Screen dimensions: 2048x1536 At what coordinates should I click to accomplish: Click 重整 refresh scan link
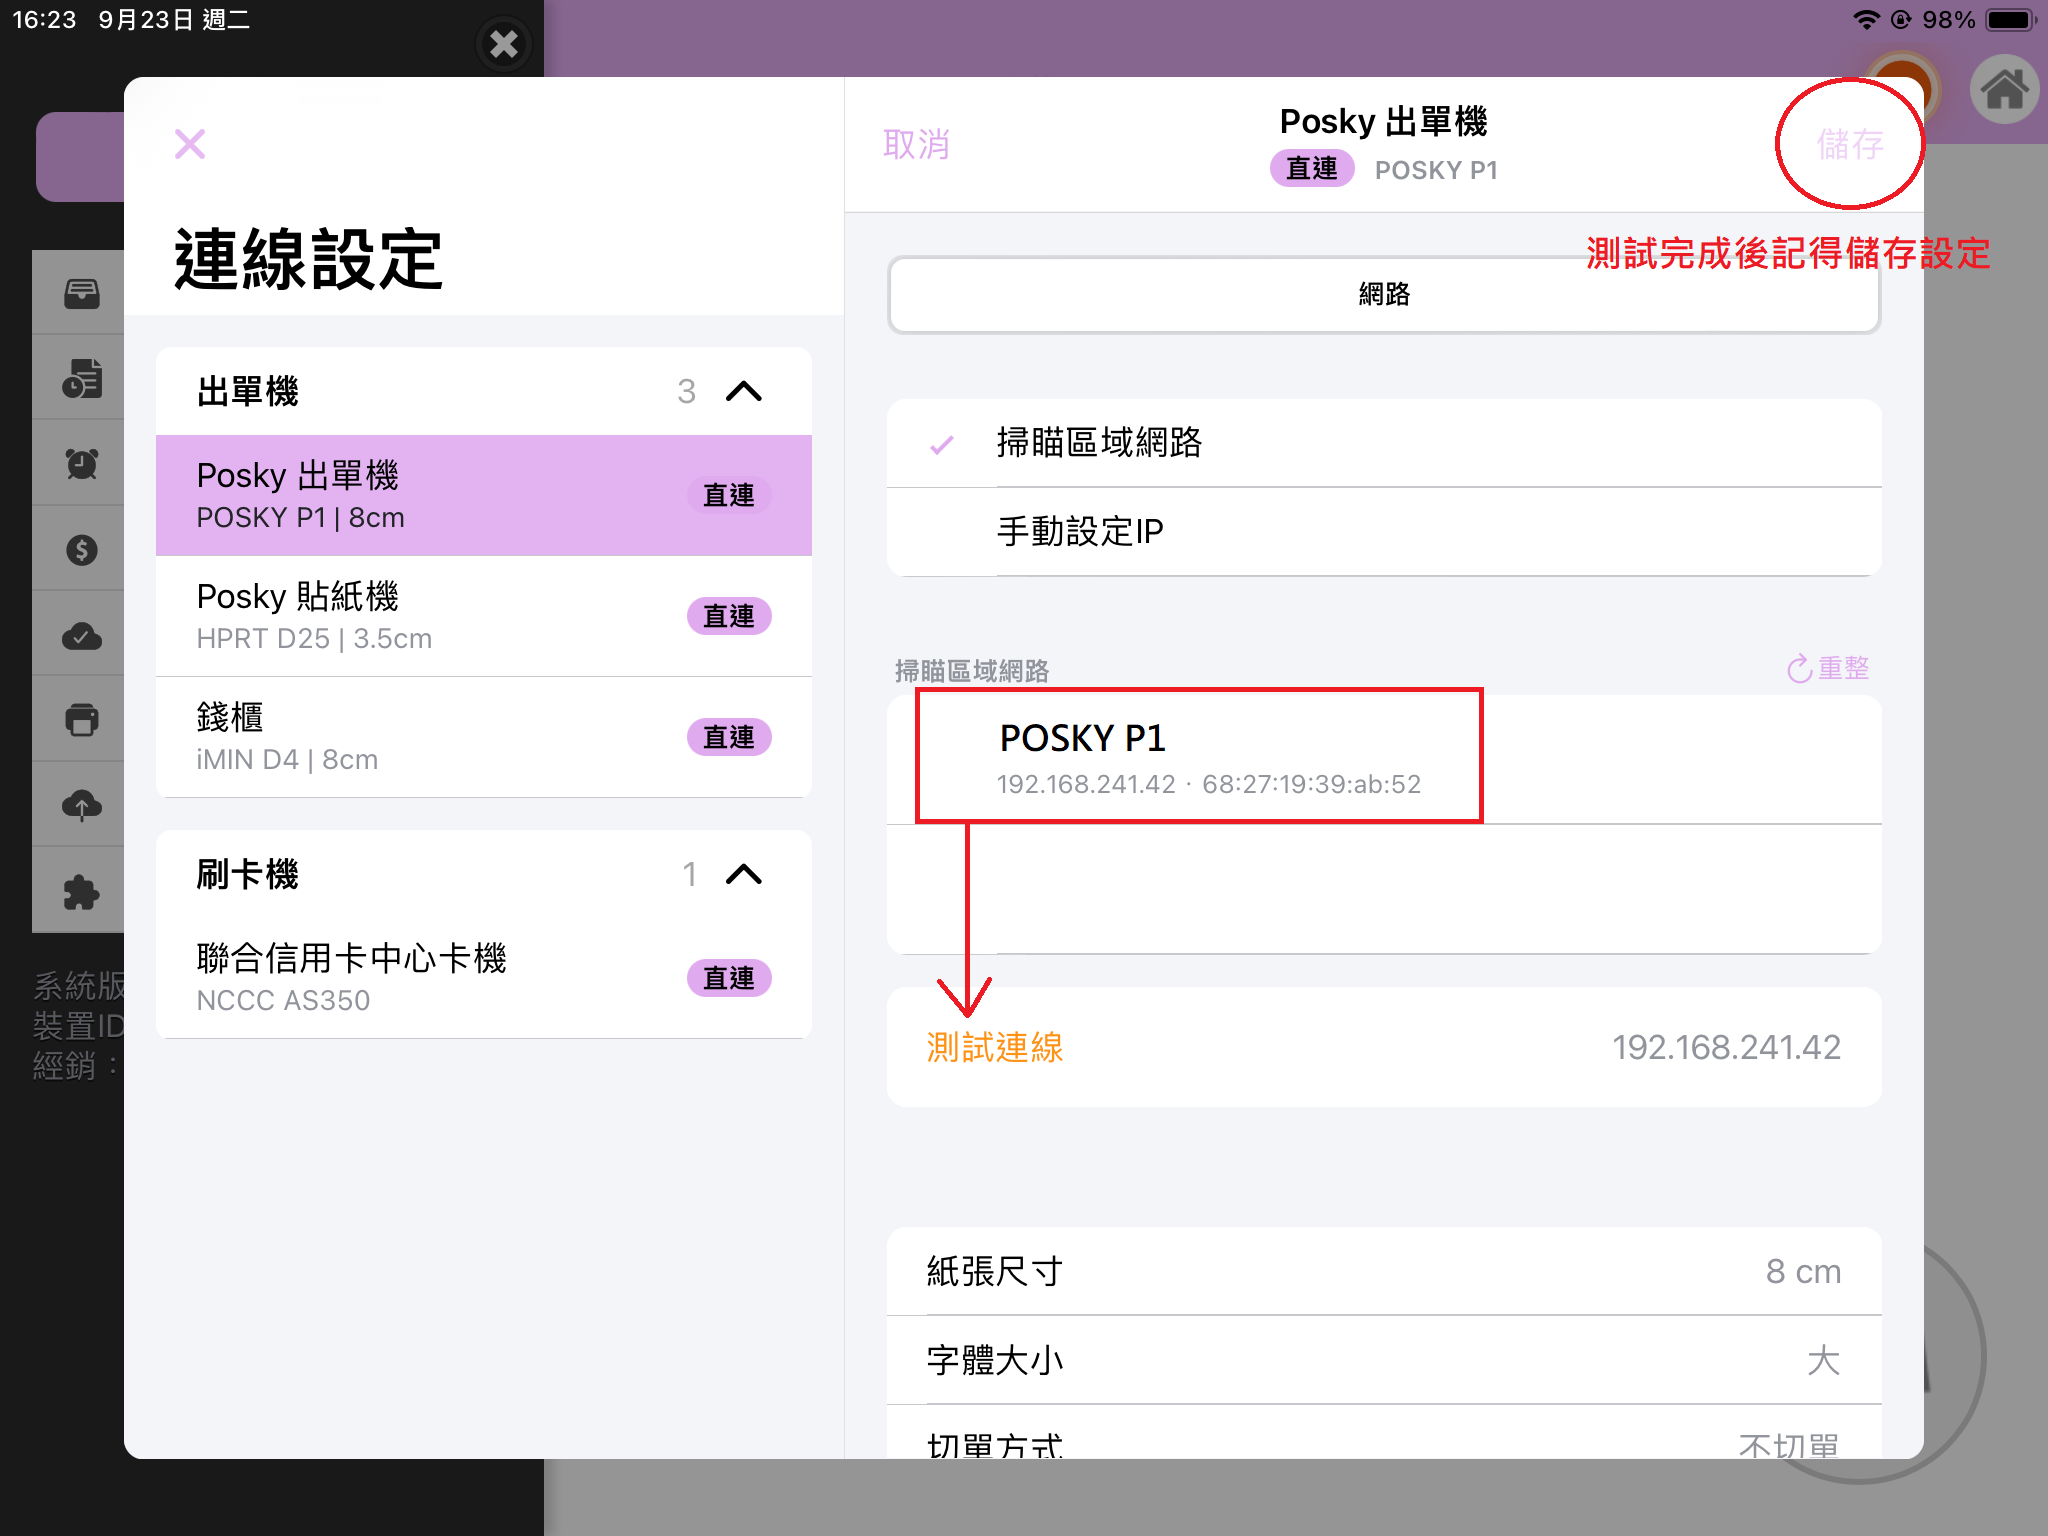pos(1828,668)
